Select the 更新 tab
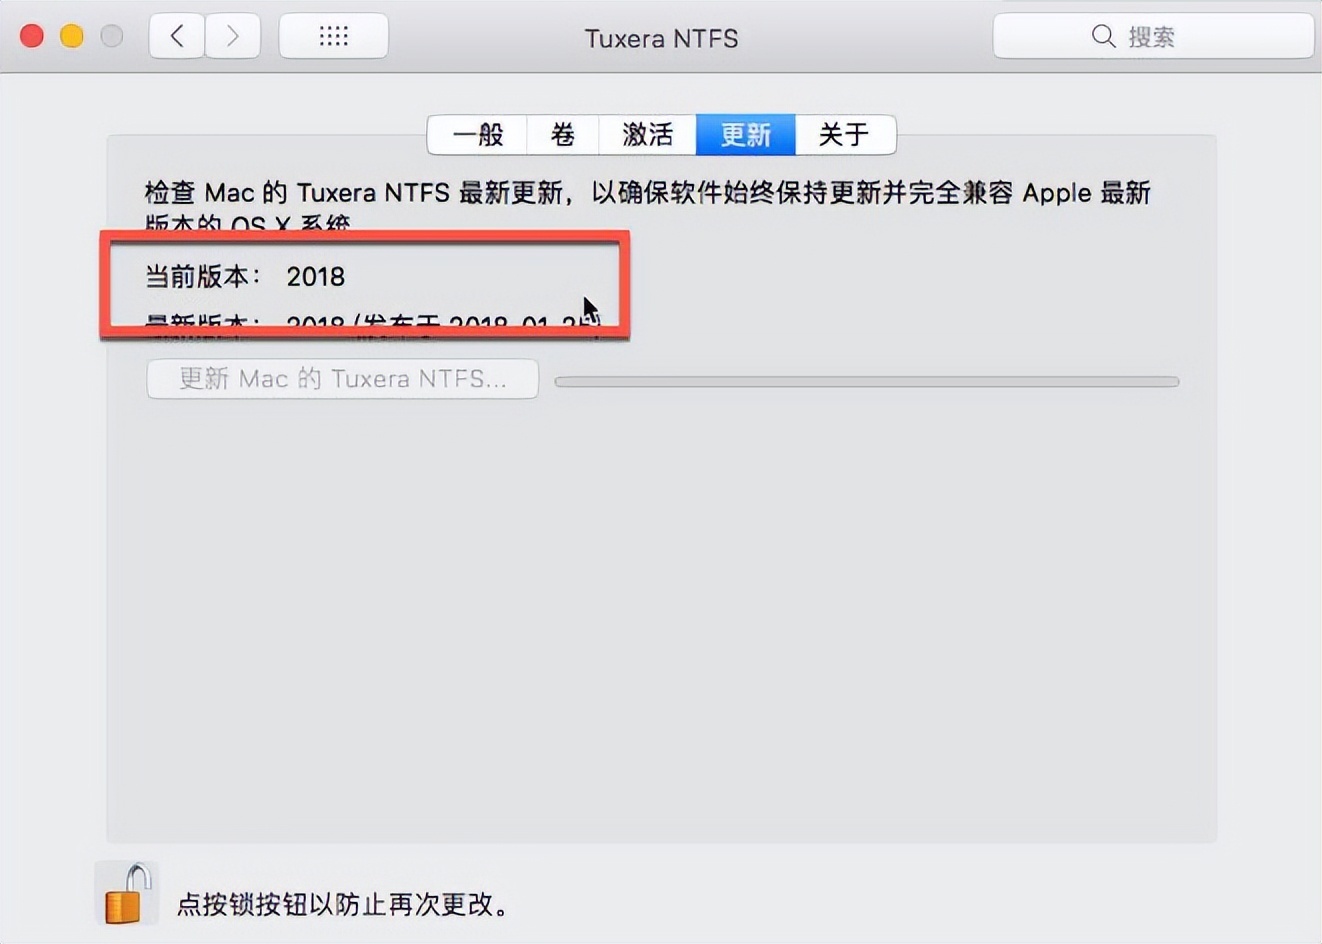The image size is (1322, 944). coord(746,135)
